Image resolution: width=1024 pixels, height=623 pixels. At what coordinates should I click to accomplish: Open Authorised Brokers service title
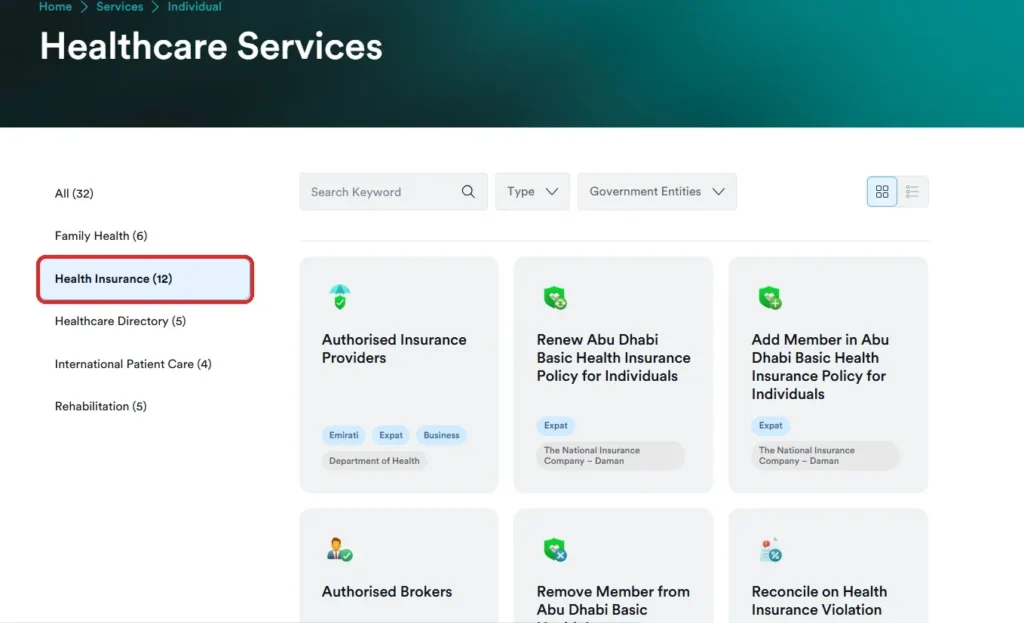coord(387,592)
